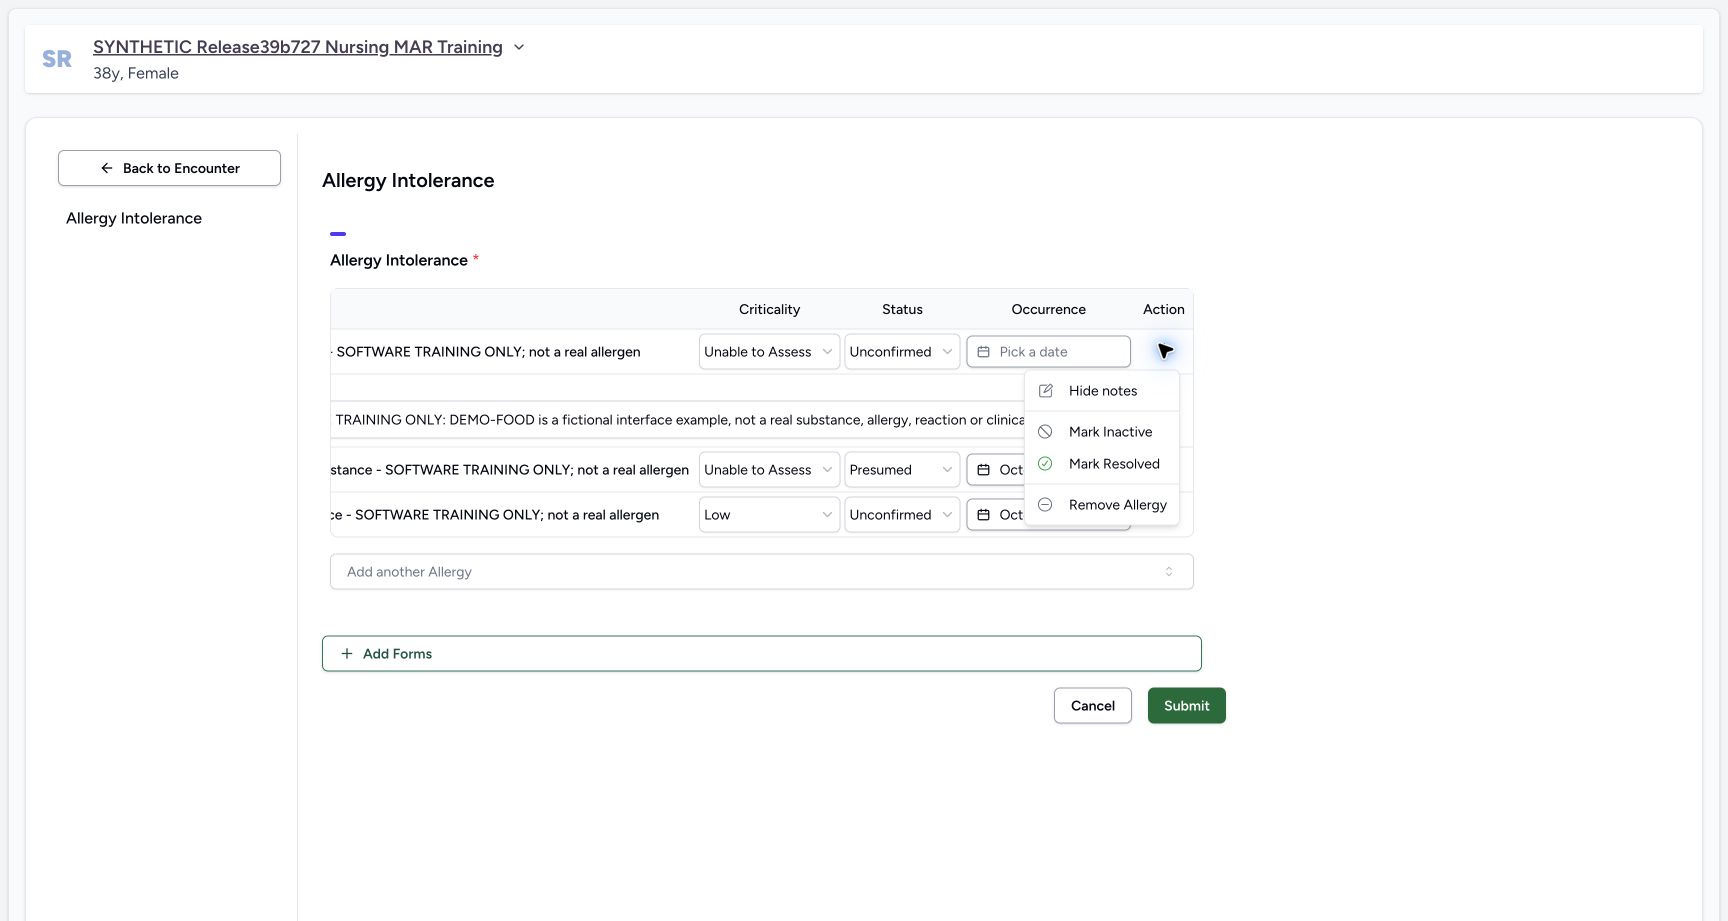
Task: Click the Action column header
Action: [x=1163, y=310]
